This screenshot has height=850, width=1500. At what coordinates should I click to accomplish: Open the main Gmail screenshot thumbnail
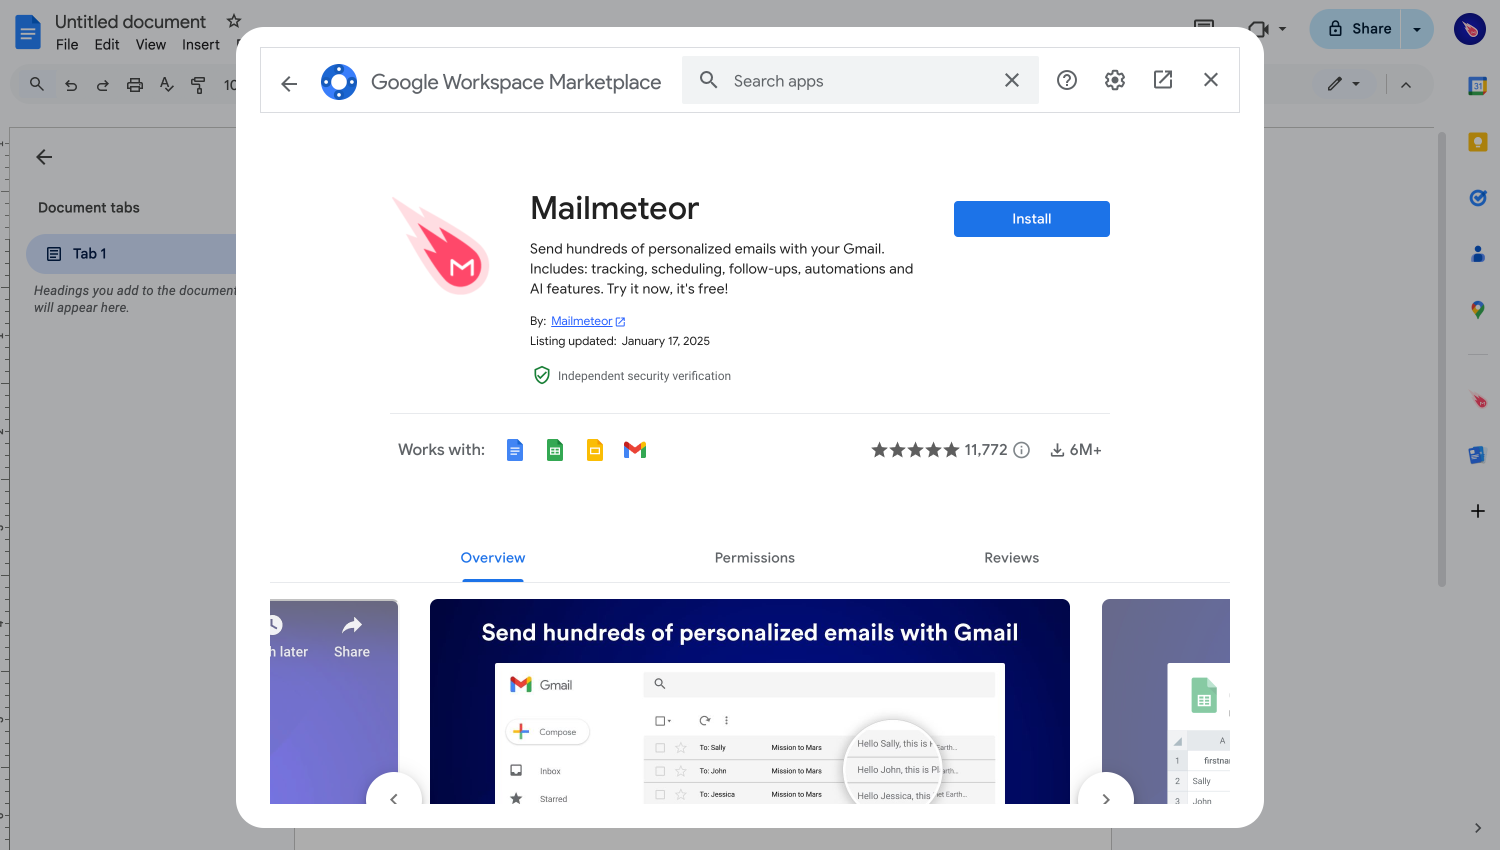click(x=750, y=701)
